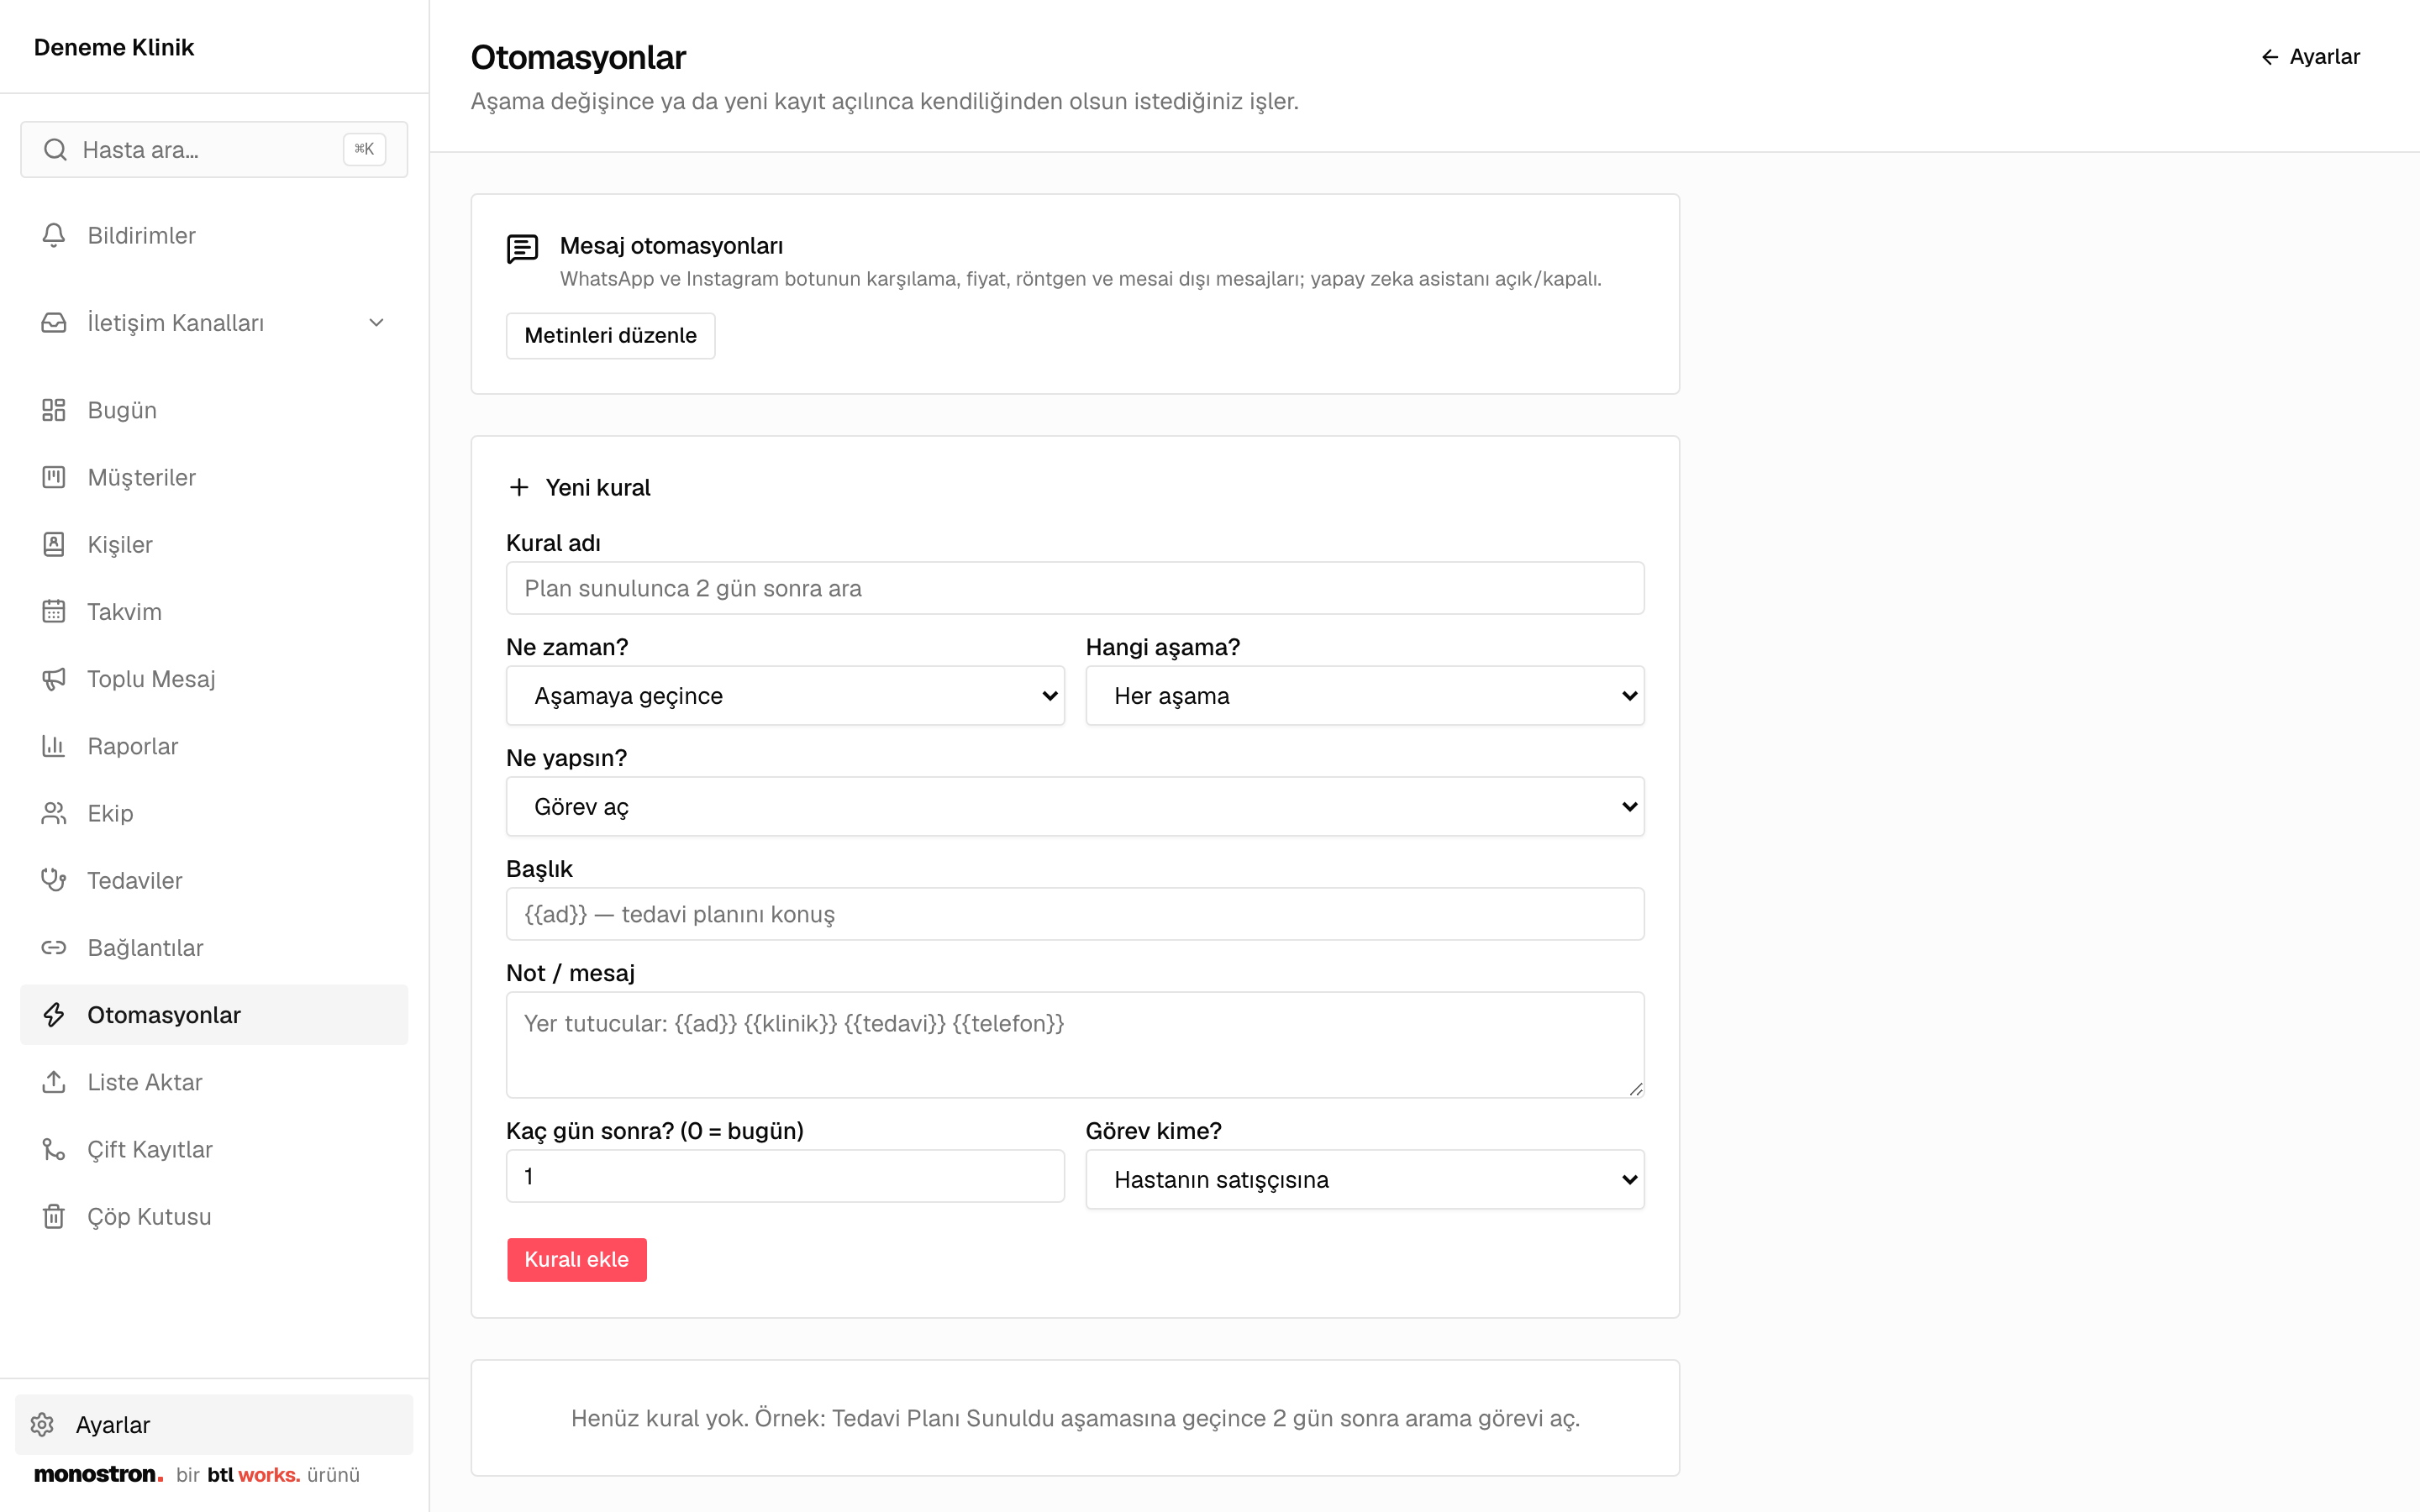Click the lightning icon beside Otomasyonlar

[54, 1015]
